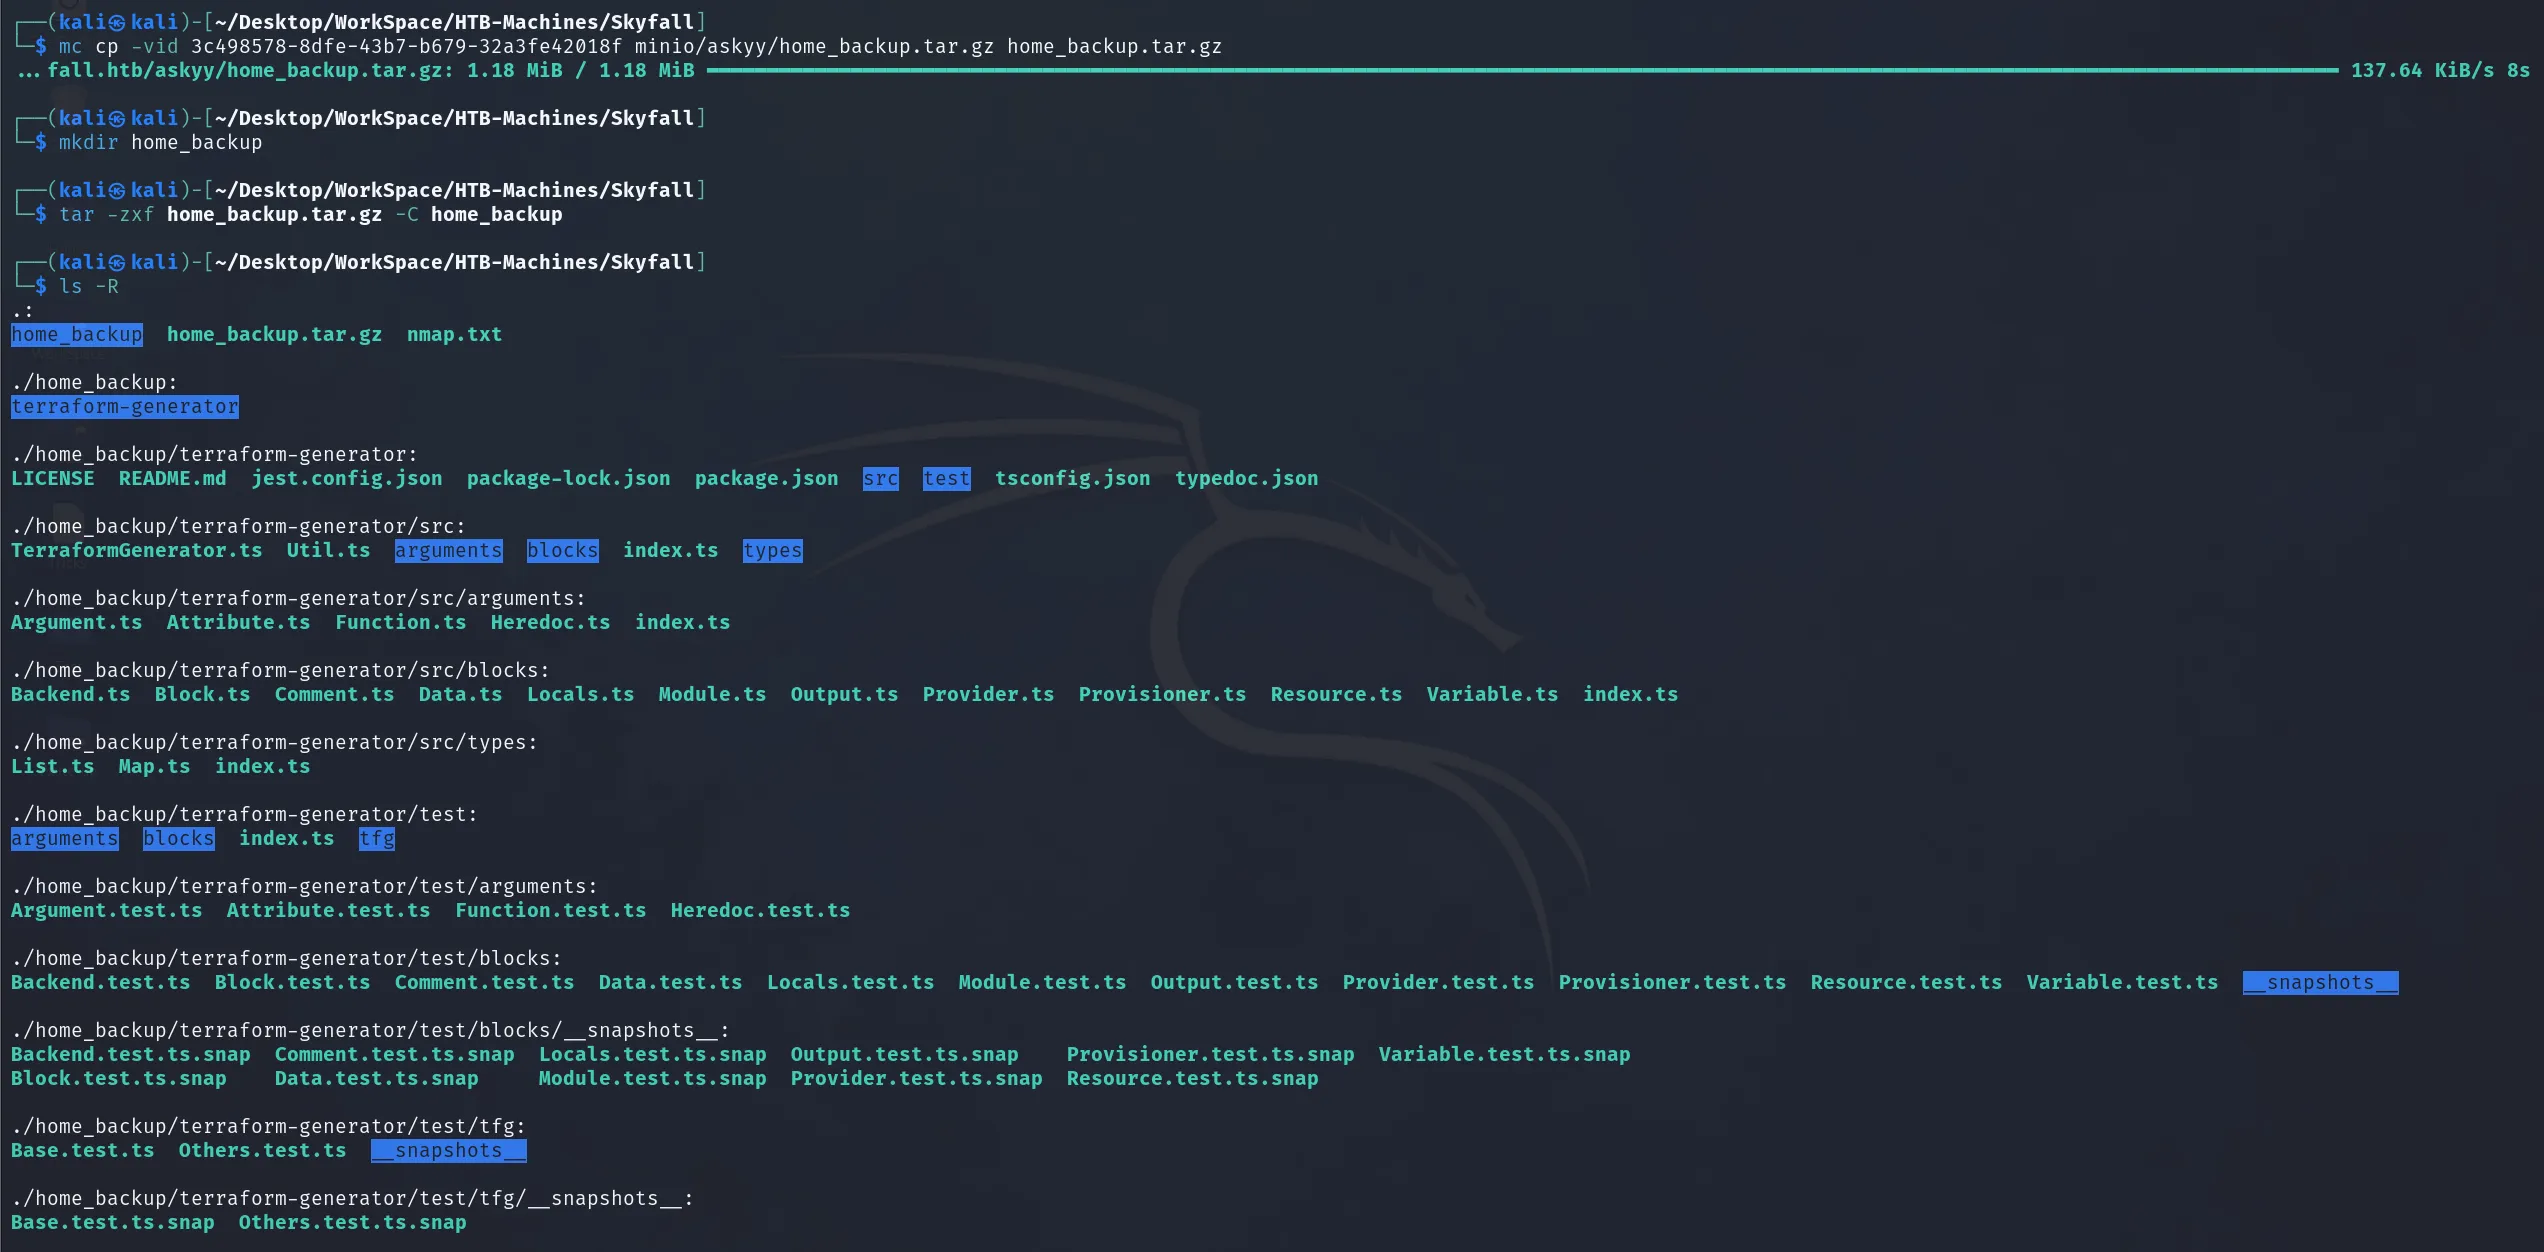Select __snapshots__ folder in test/tfg listing
2544x1252 pixels.
[x=449, y=1151]
